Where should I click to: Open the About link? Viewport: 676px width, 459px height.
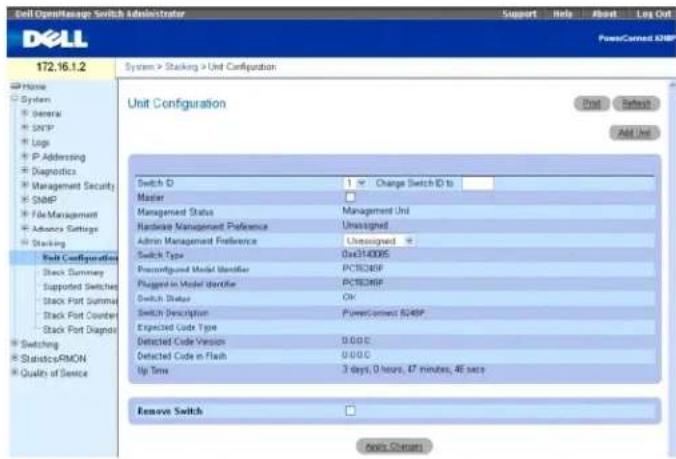coord(604,14)
